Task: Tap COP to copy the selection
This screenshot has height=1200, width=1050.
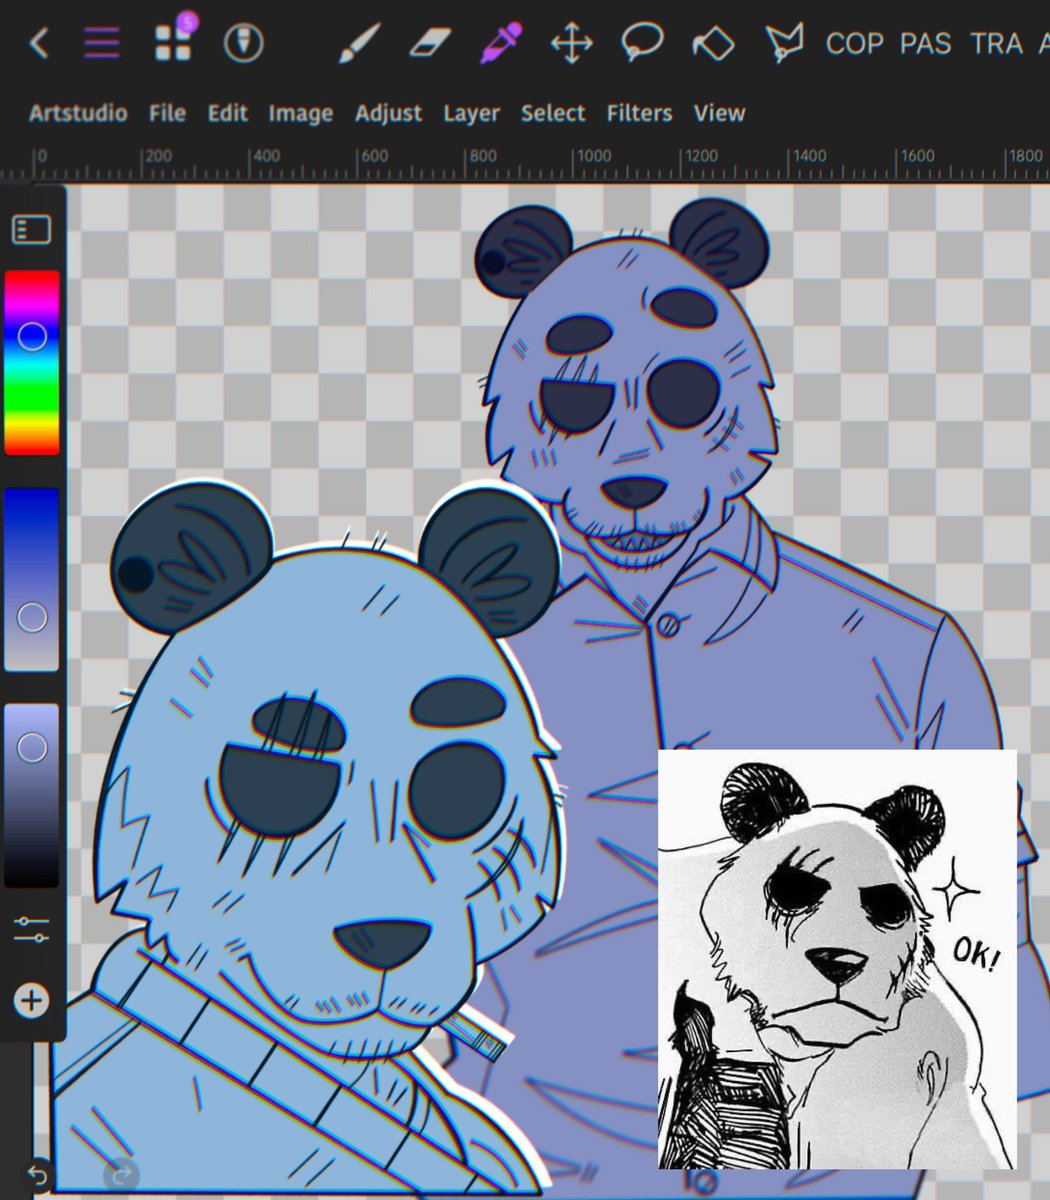Action: point(854,43)
